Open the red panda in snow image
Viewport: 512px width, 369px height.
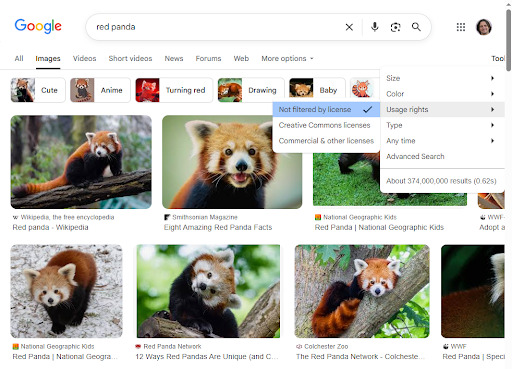[x=67, y=291]
